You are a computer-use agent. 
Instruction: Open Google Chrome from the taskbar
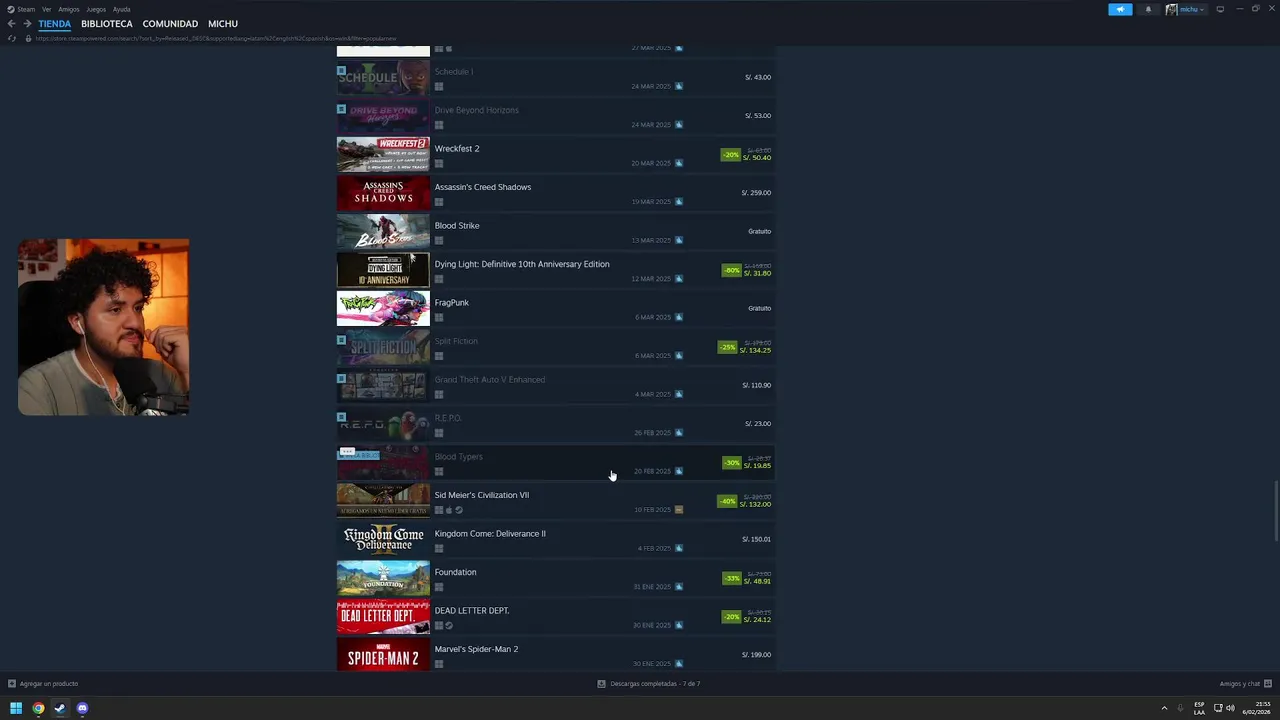click(38, 708)
